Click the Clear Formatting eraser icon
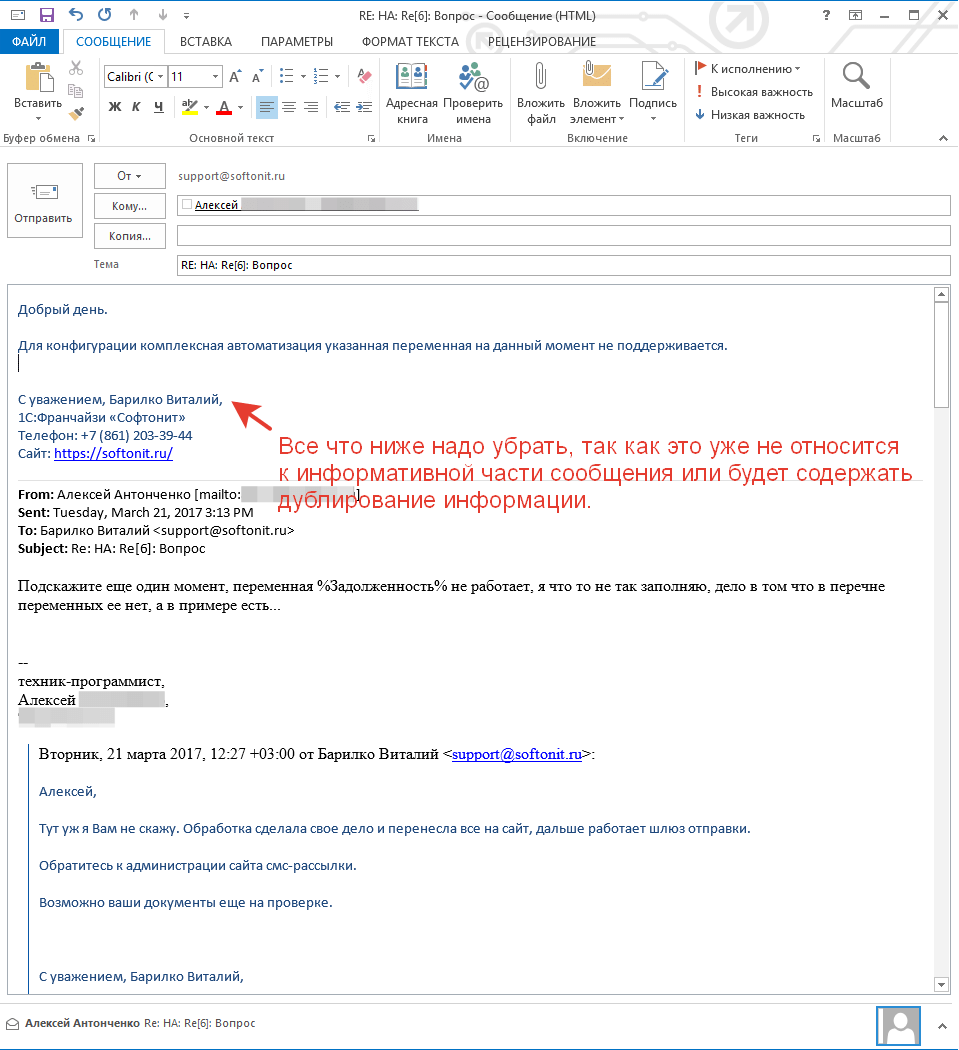The width and height of the screenshot is (959, 1050). (364, 76)
